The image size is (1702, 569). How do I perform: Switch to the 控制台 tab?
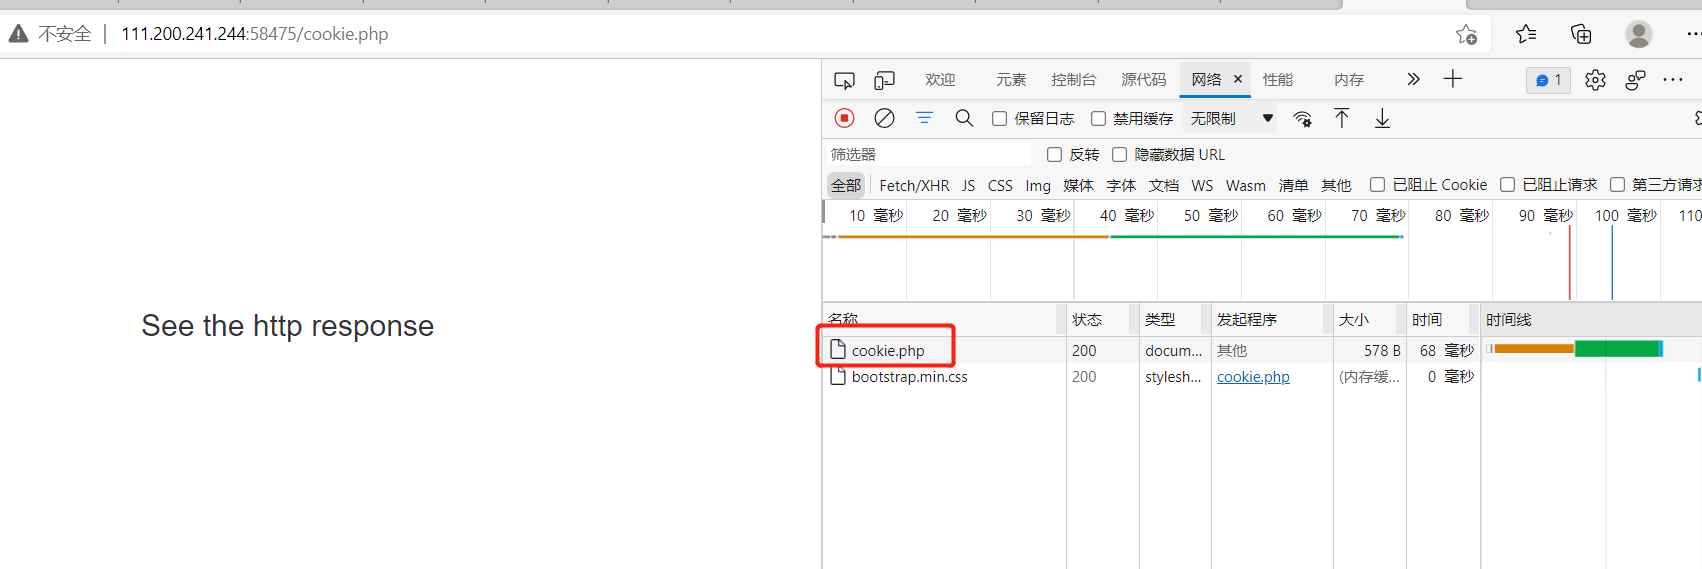1073,80
